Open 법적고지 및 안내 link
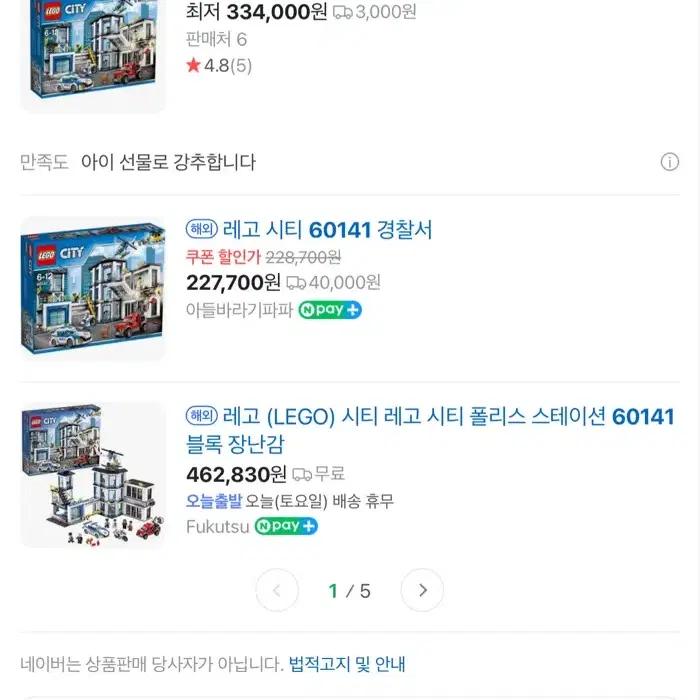This screenshot has height=700, width=700. tap(347, 664)
